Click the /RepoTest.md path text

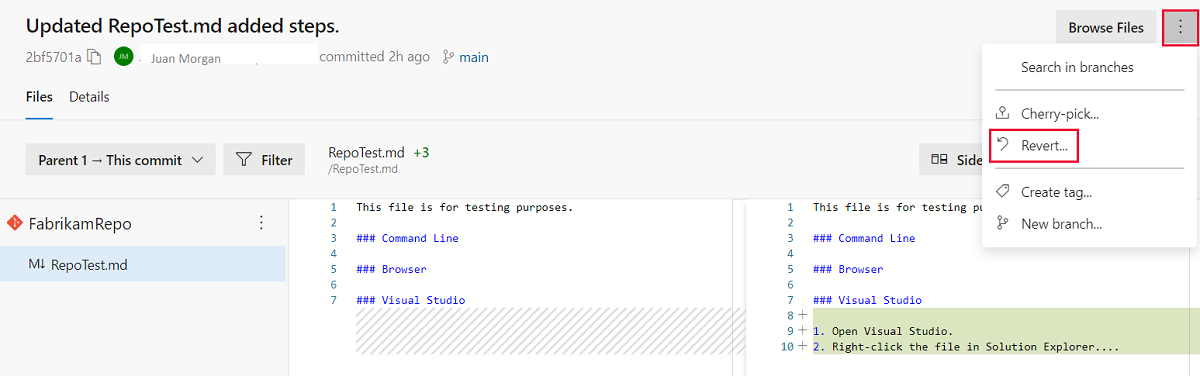[363, 169]
